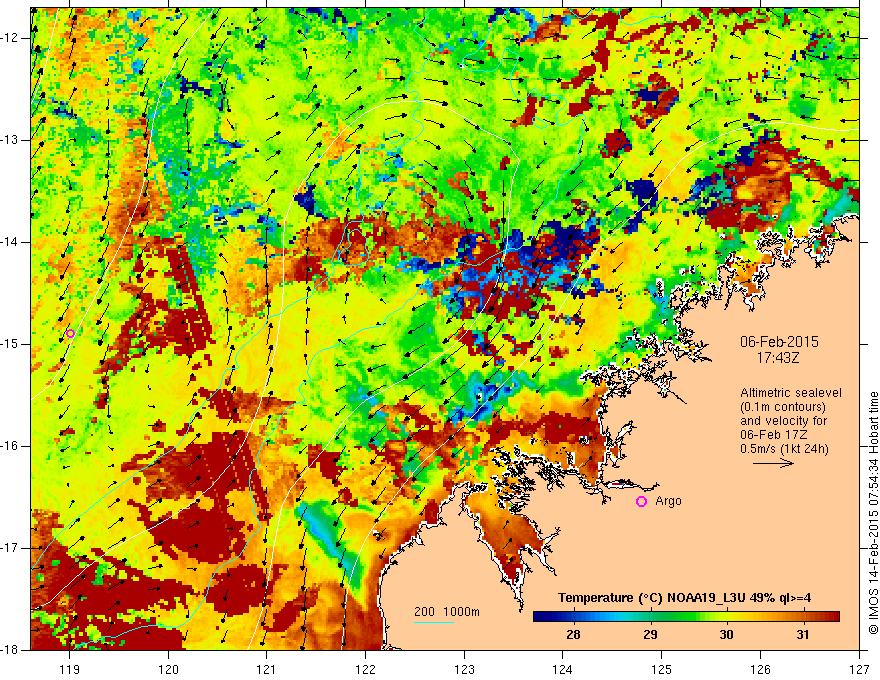Click latitude axis label -14
The height and width of the screenshot is (680, 880).
click(x=11, y=242)
